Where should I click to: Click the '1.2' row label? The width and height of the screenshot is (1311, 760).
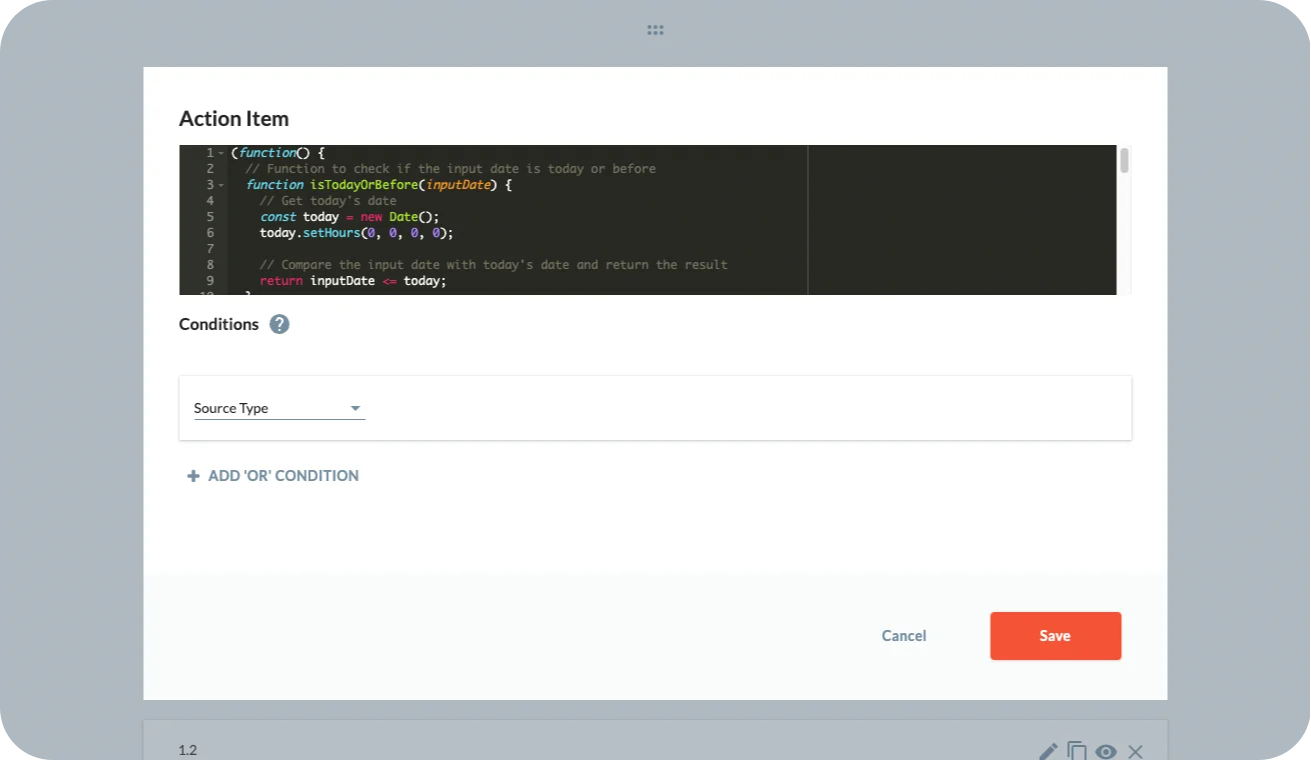point(188,750)
